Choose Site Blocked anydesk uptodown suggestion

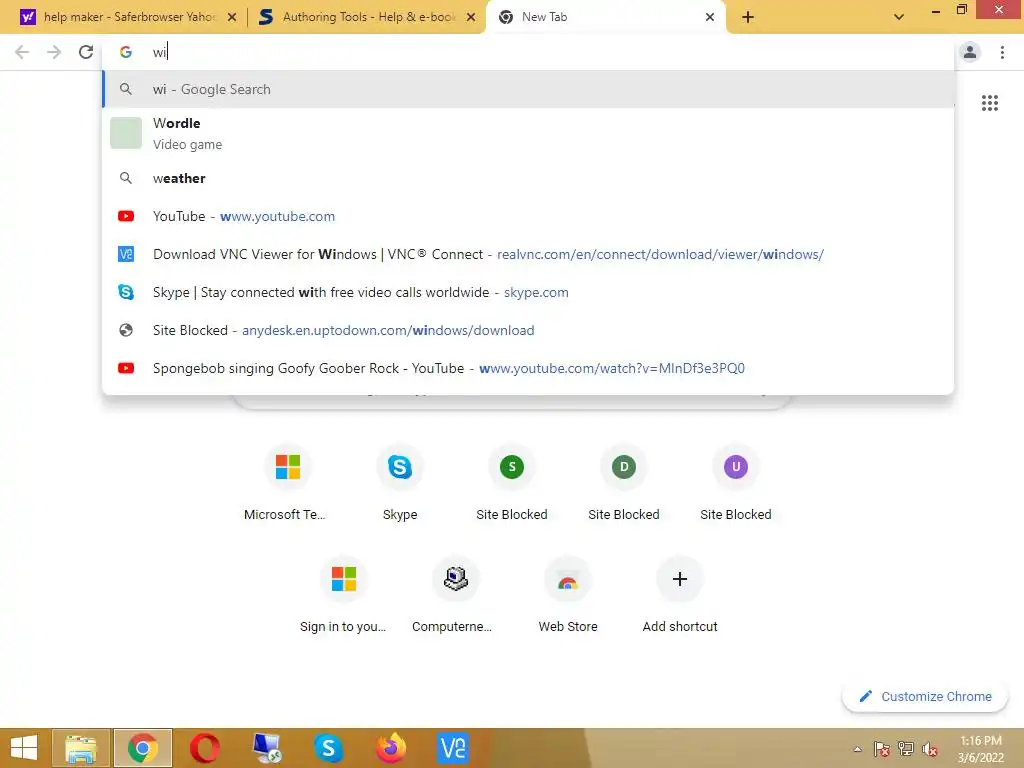[x=528, y=330]
